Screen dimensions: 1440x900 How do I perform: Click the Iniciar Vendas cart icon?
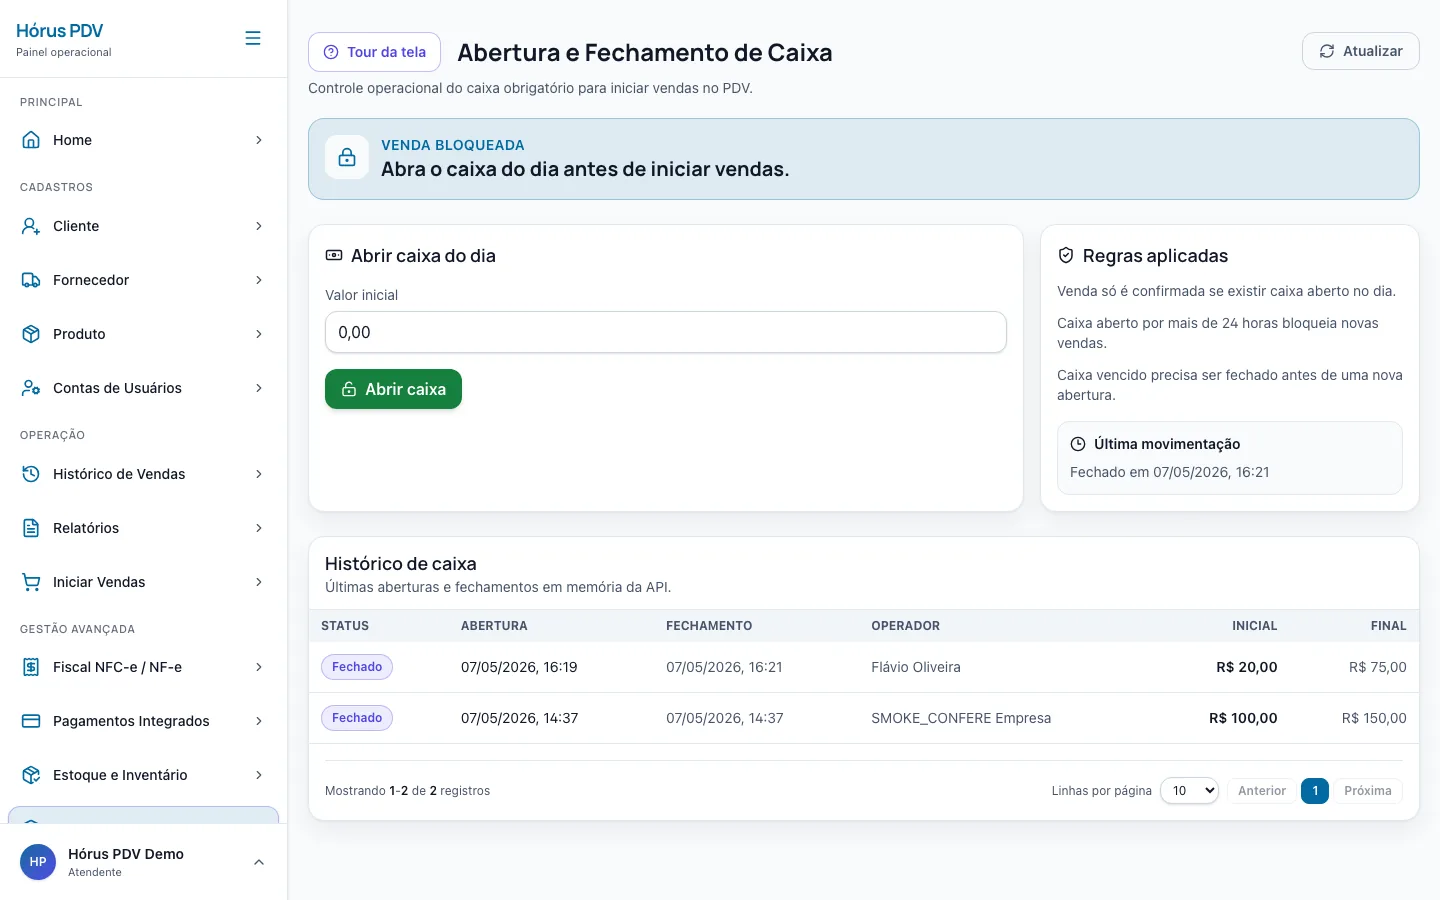pos(31,582)
